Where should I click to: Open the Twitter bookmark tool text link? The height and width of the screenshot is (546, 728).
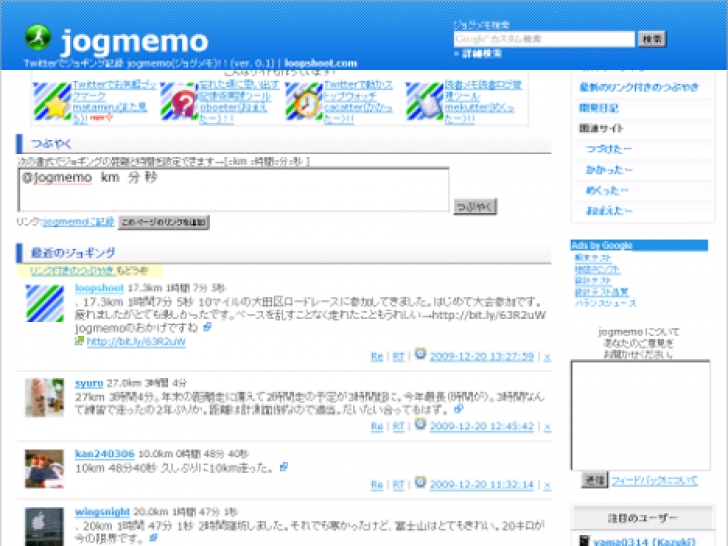pos(114,101)
